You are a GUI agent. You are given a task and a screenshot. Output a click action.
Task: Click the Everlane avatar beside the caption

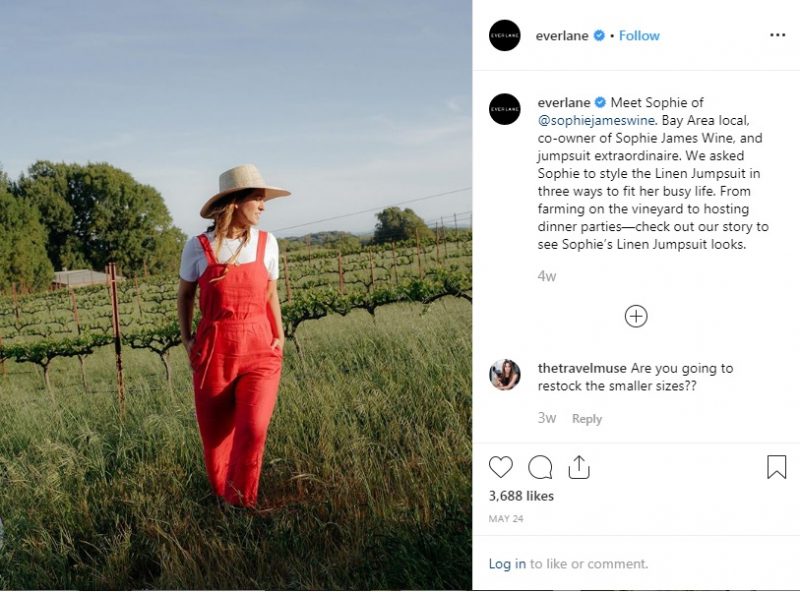point(505,109)
